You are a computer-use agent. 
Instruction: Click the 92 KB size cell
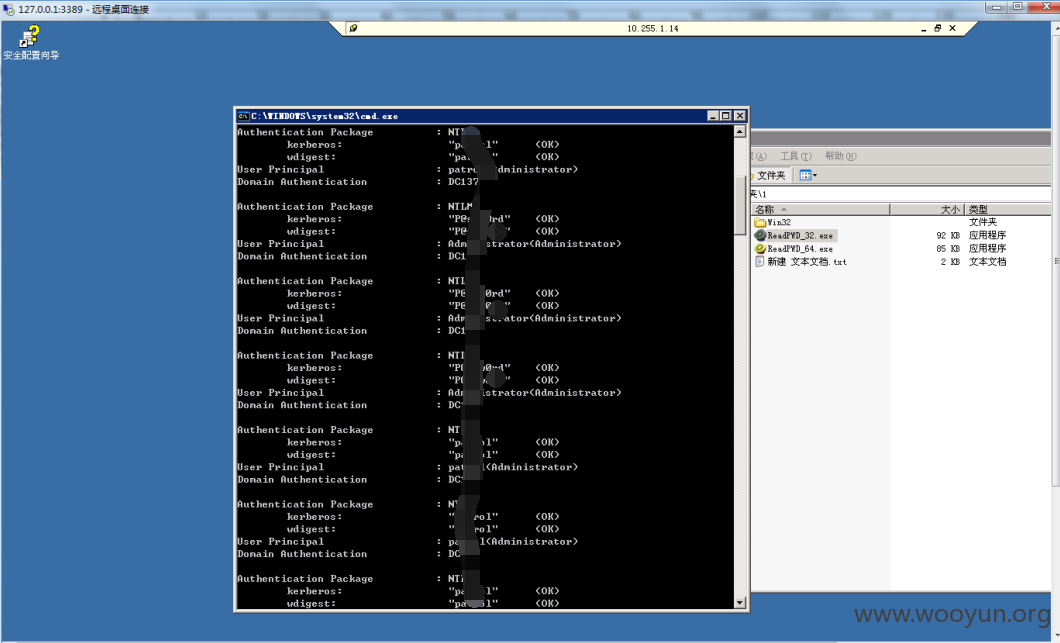(x=948, y=235)
